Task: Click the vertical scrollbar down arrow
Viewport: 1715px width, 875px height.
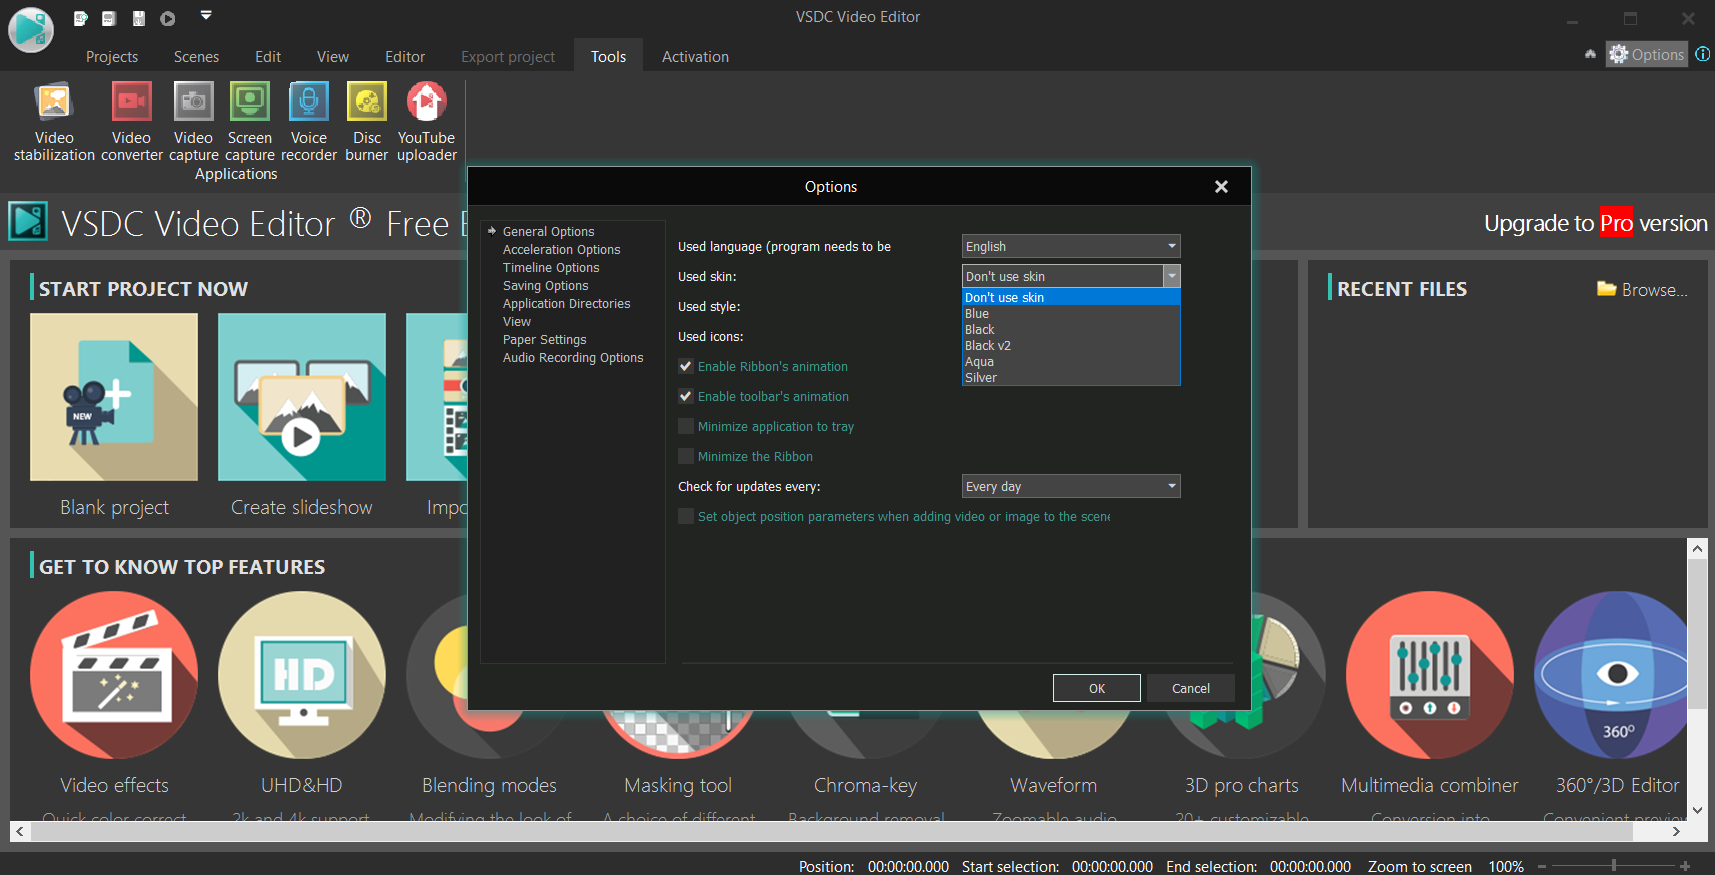Action: (1697, 811)
